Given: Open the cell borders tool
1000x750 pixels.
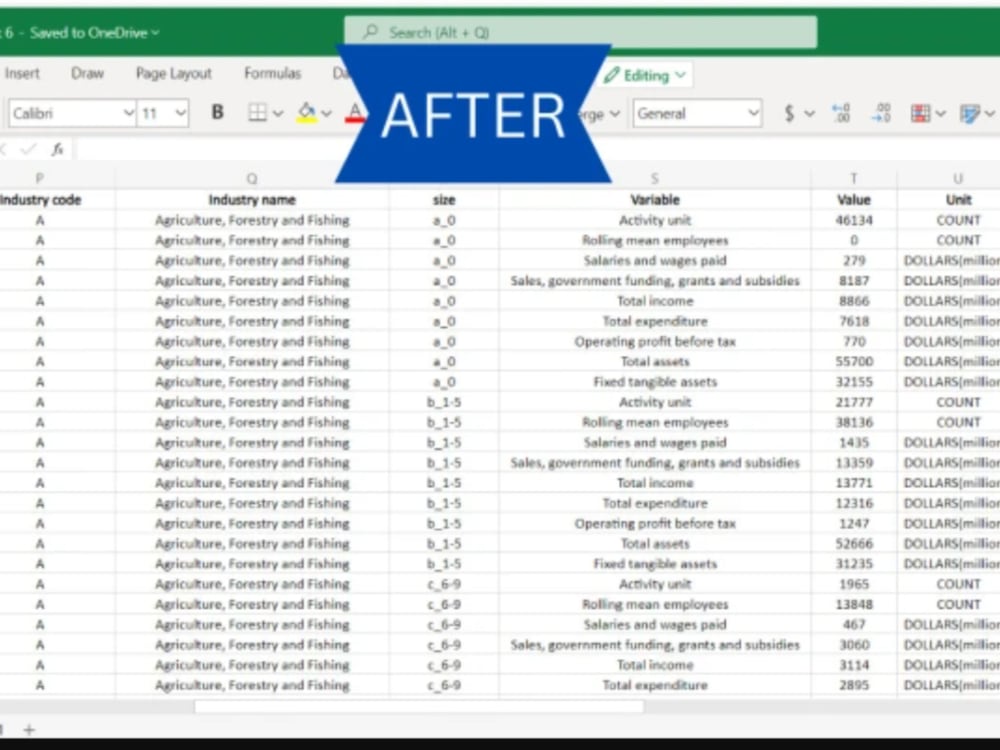Looking at the screenshot, I should [258, 113].
